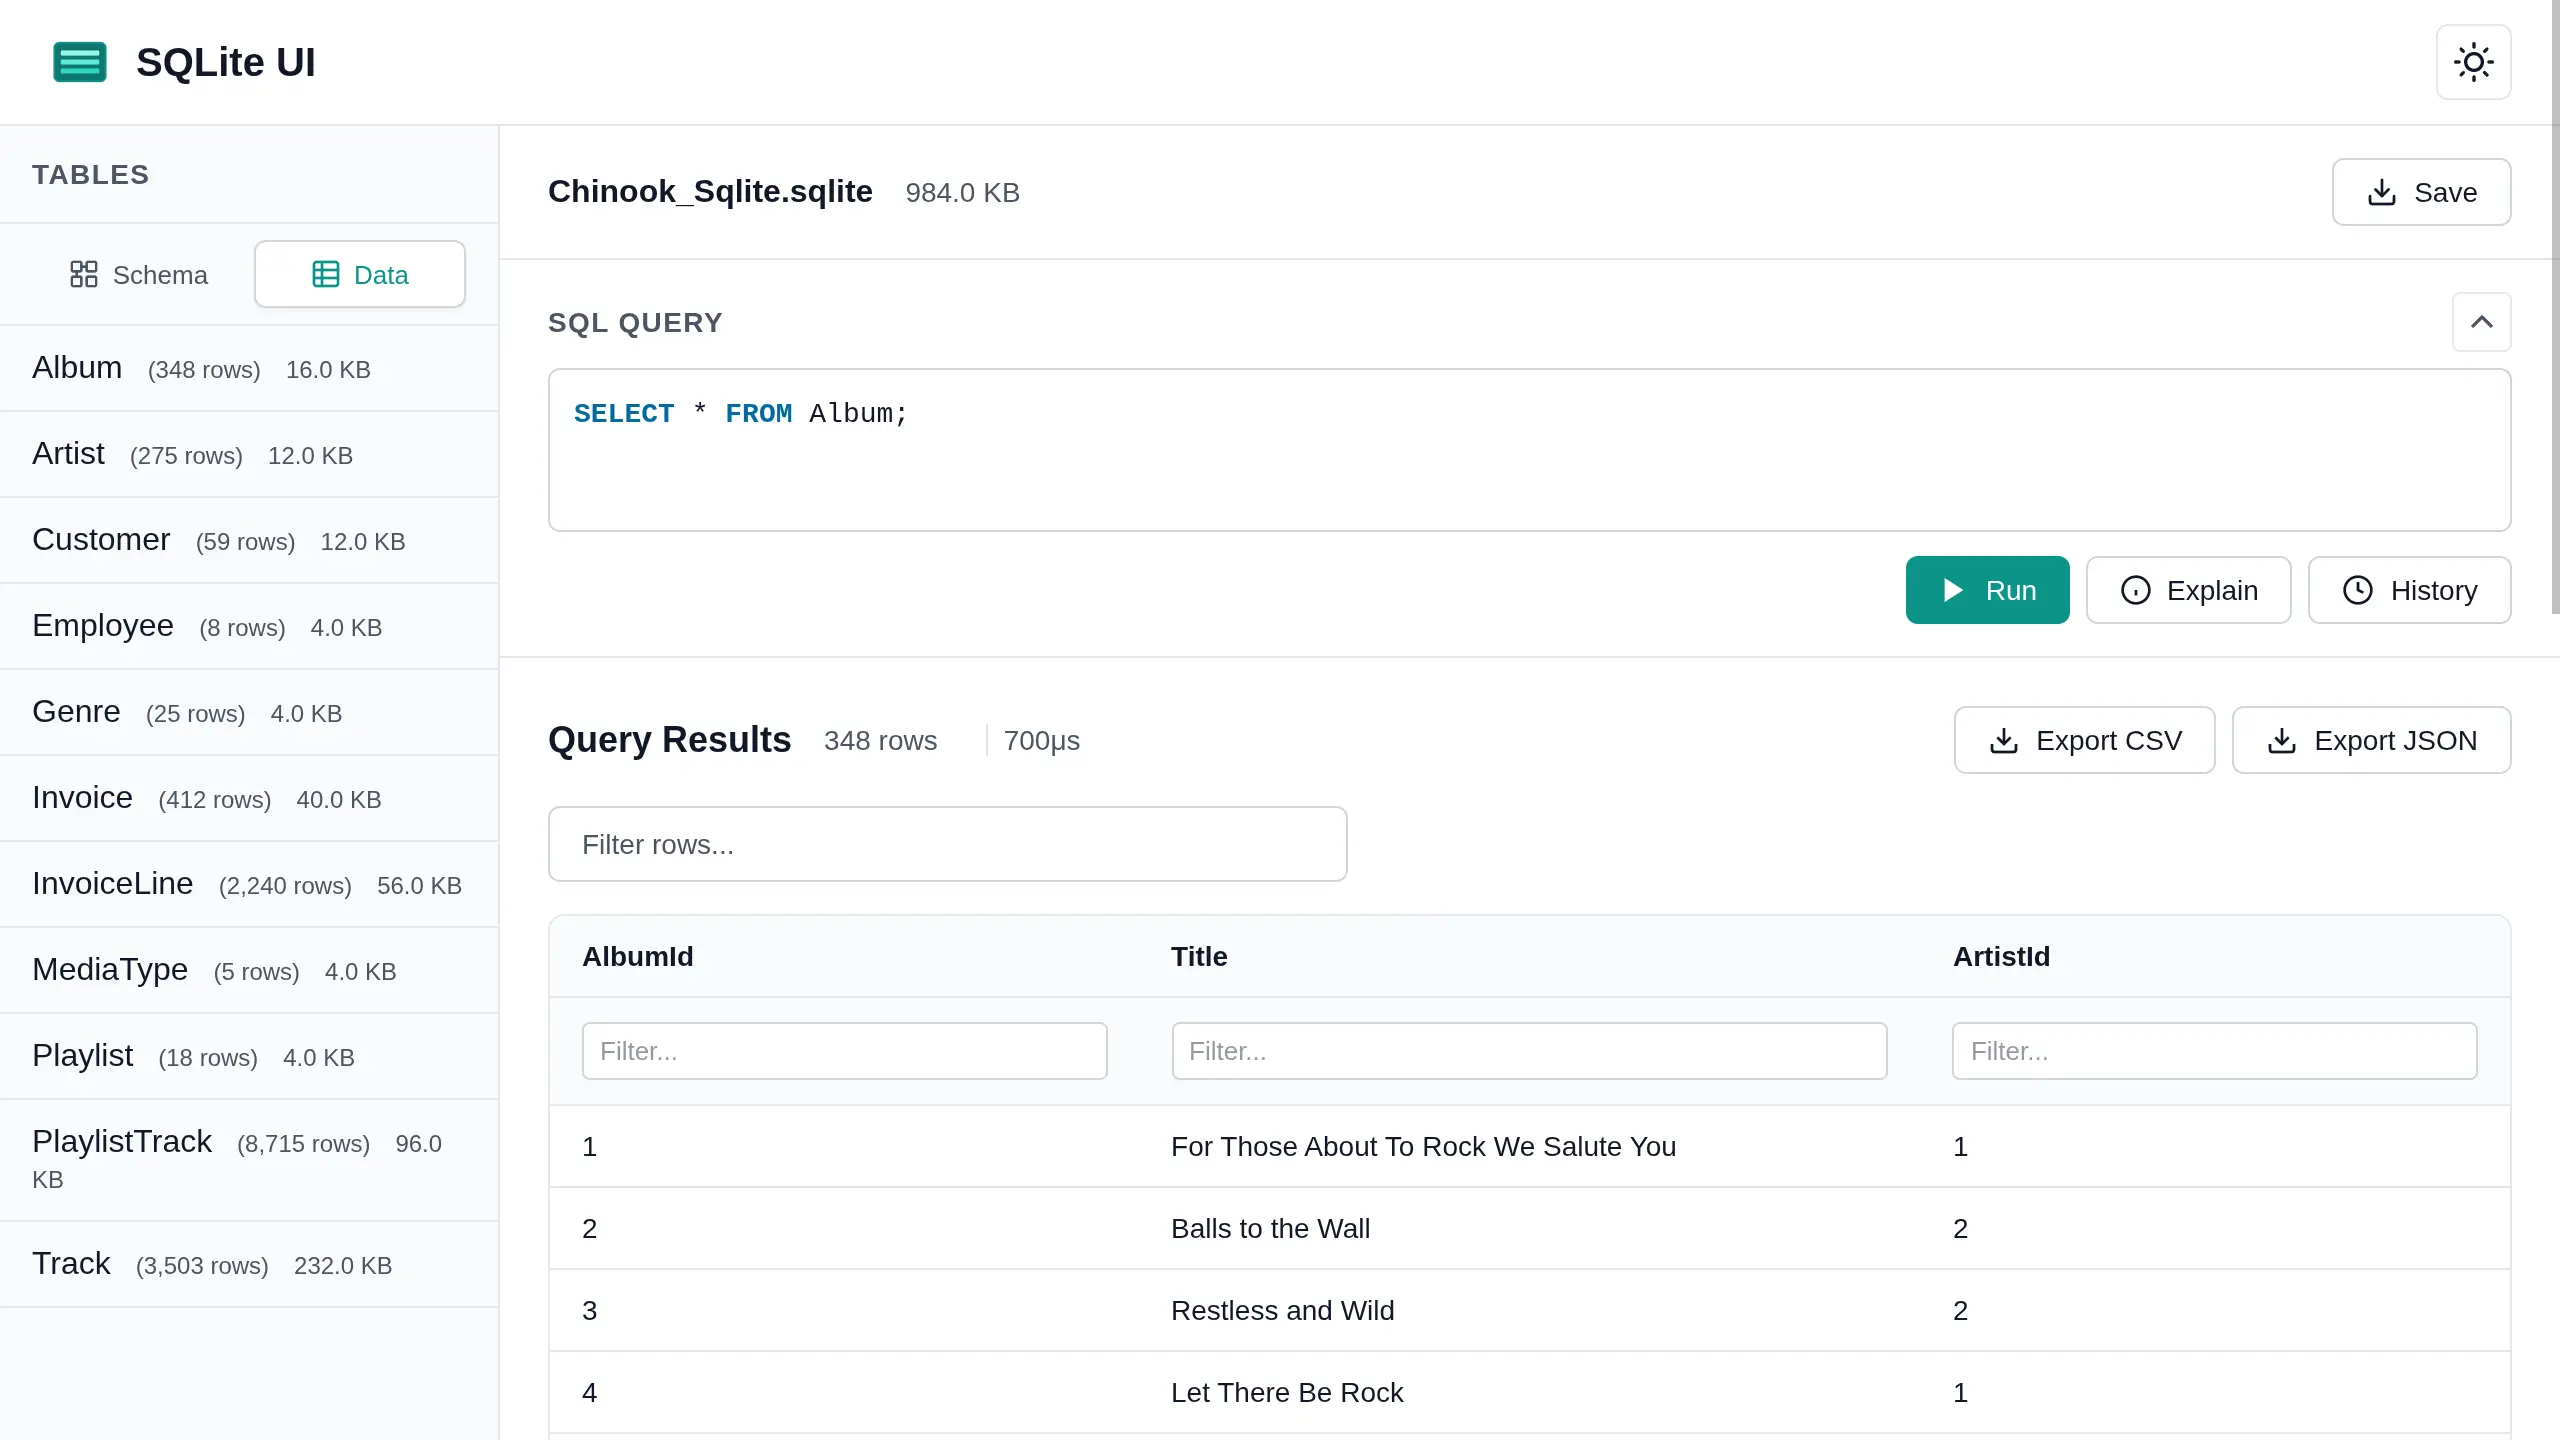Choose the PlaylistTrack table
The height and width of the screenshot is (1440, 2560).
pos(122,1142)
